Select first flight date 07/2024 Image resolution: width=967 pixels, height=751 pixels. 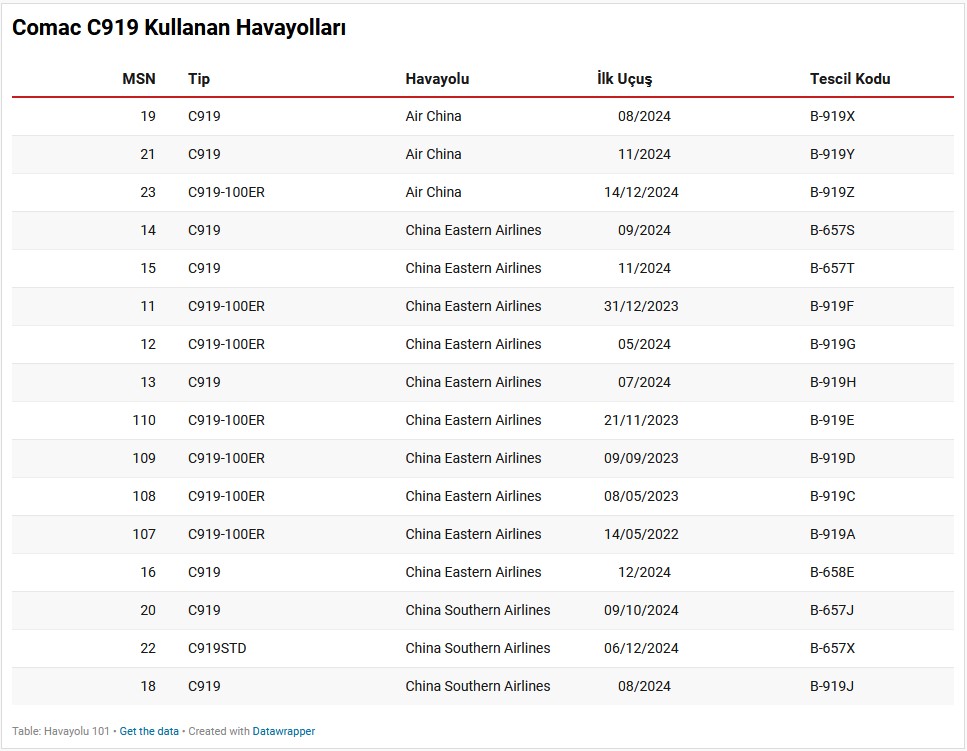[644, 382]
